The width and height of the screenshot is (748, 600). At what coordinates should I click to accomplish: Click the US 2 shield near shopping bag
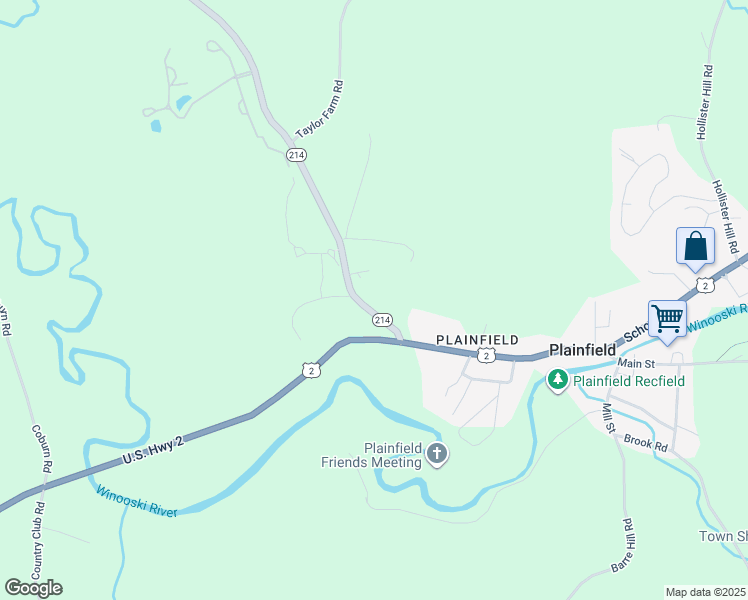tap(705, 285)
